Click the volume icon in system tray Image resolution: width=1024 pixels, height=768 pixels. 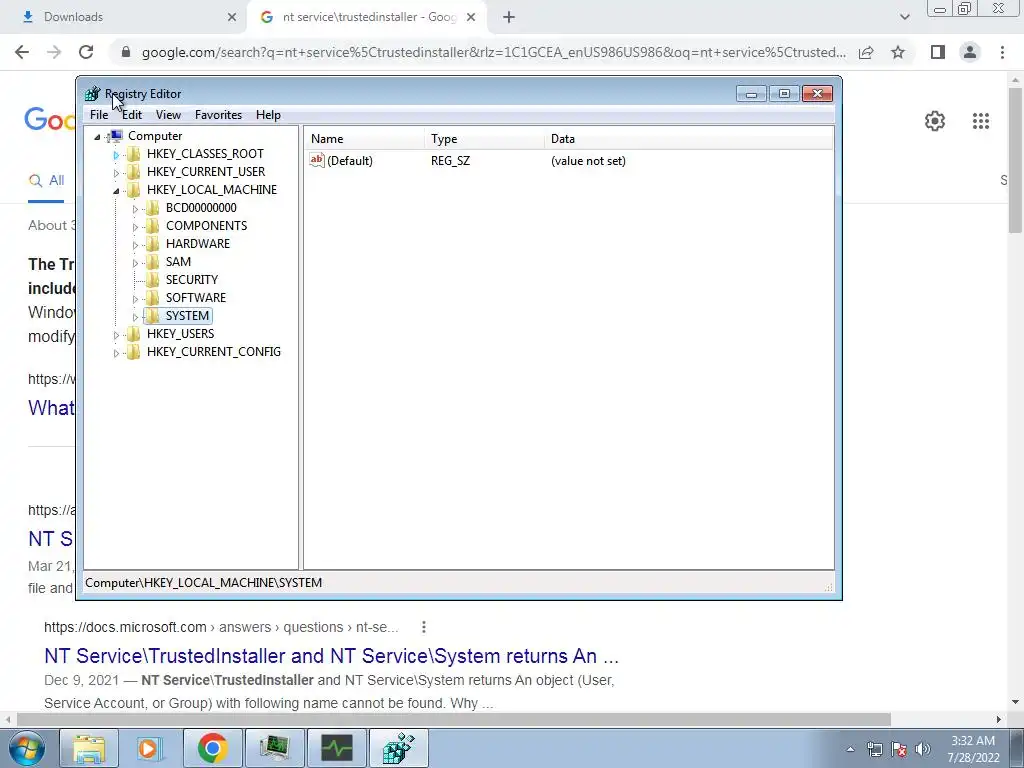pos(923,749)
